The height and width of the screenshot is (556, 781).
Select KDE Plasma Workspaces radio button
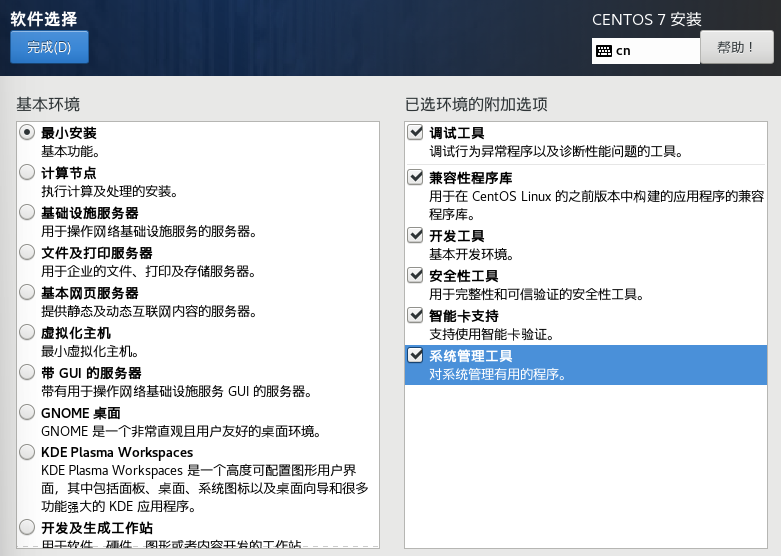(x=27, y=452)
